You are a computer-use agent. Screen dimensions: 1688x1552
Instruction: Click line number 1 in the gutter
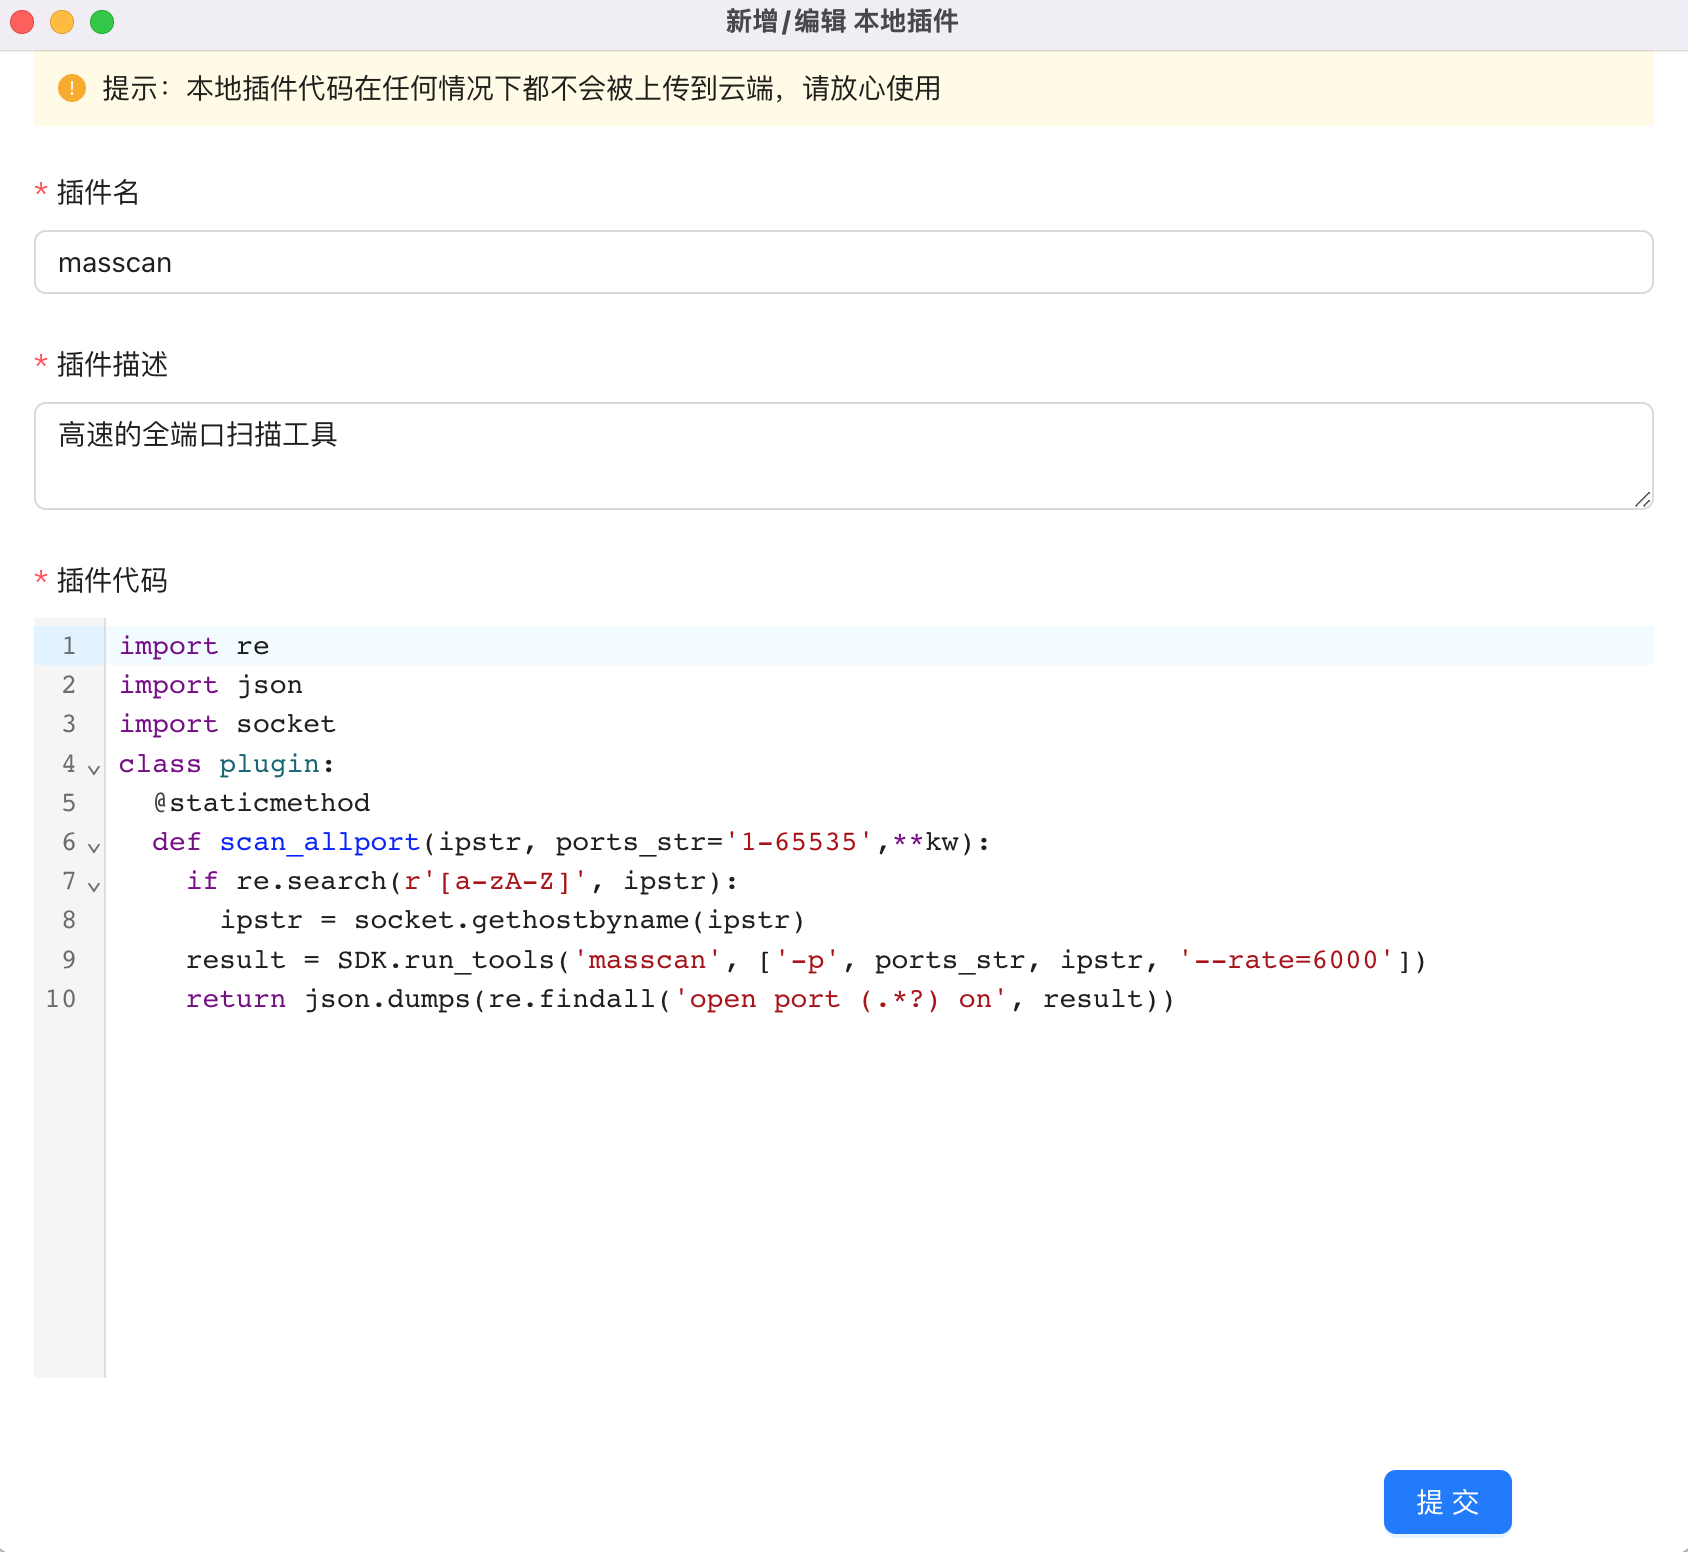[68, 646]
